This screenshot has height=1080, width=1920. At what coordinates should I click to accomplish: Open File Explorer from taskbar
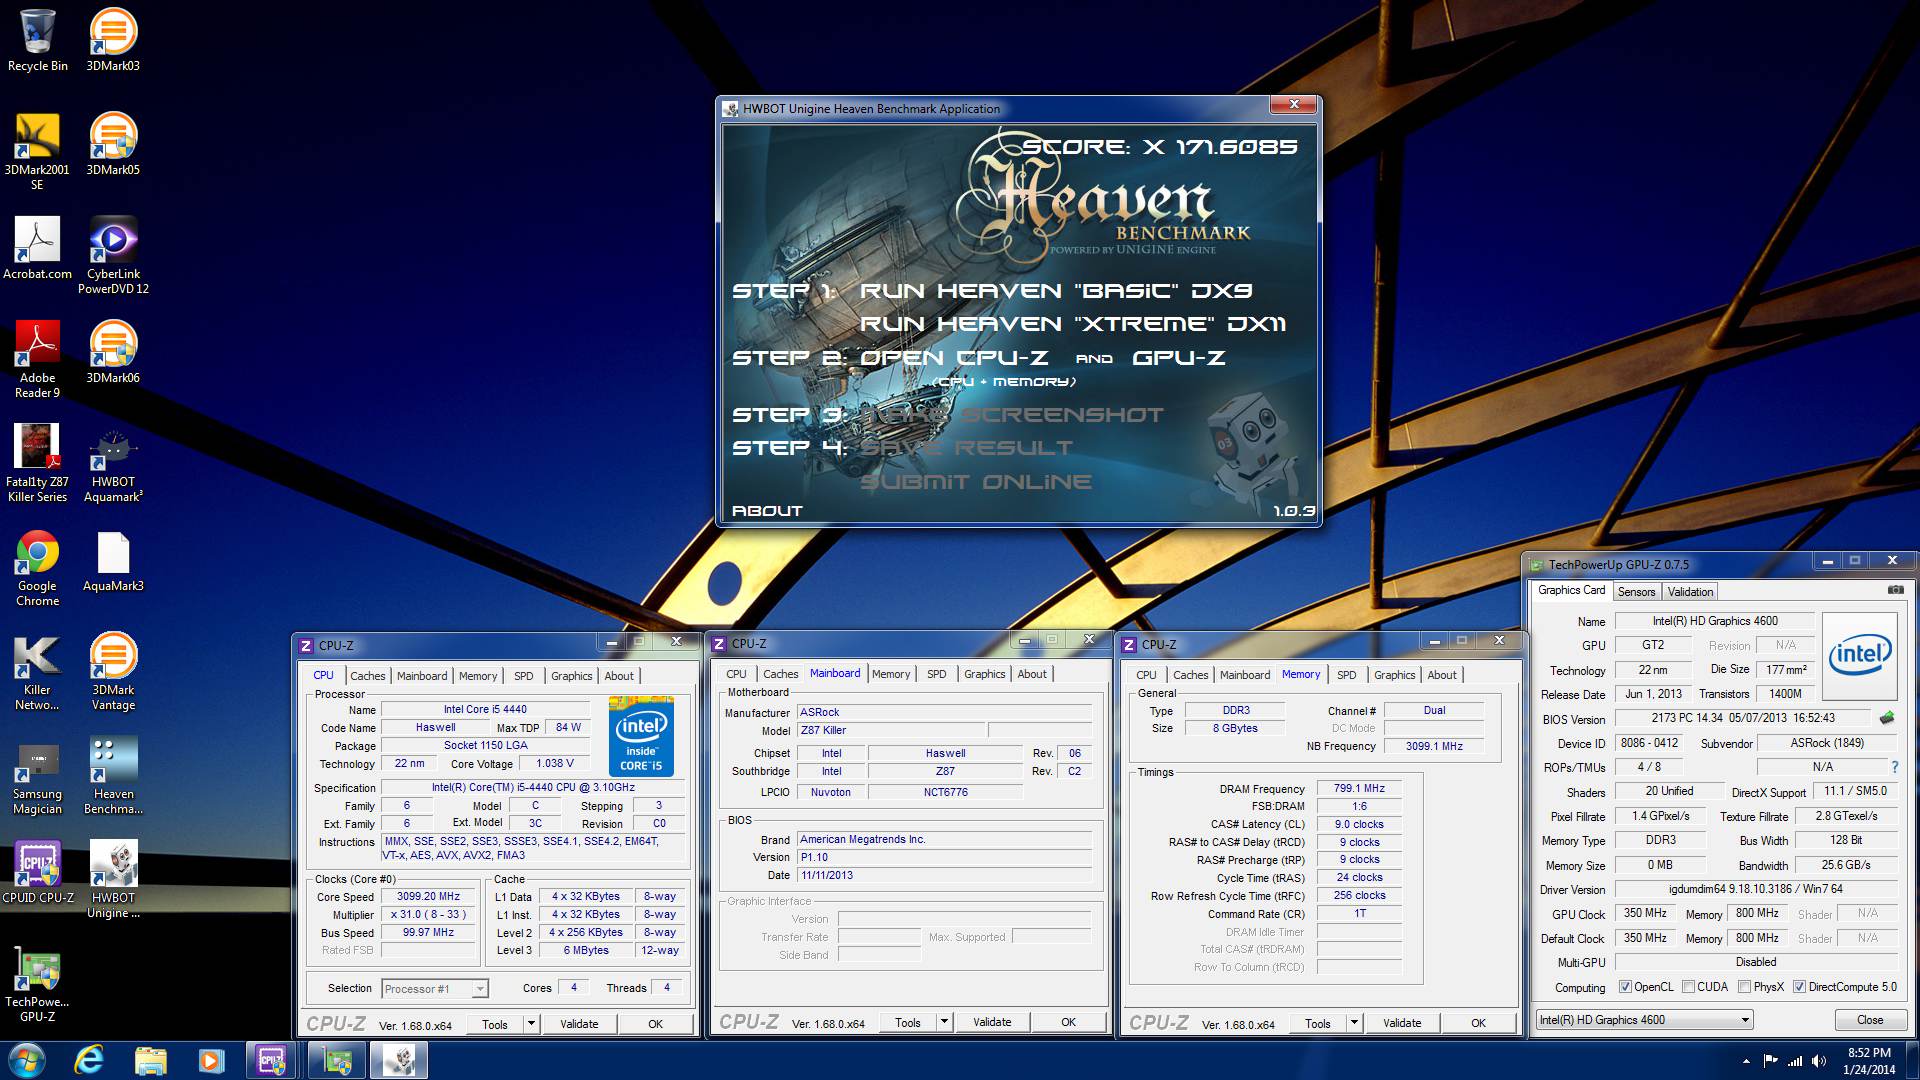tap(150, 1060)
